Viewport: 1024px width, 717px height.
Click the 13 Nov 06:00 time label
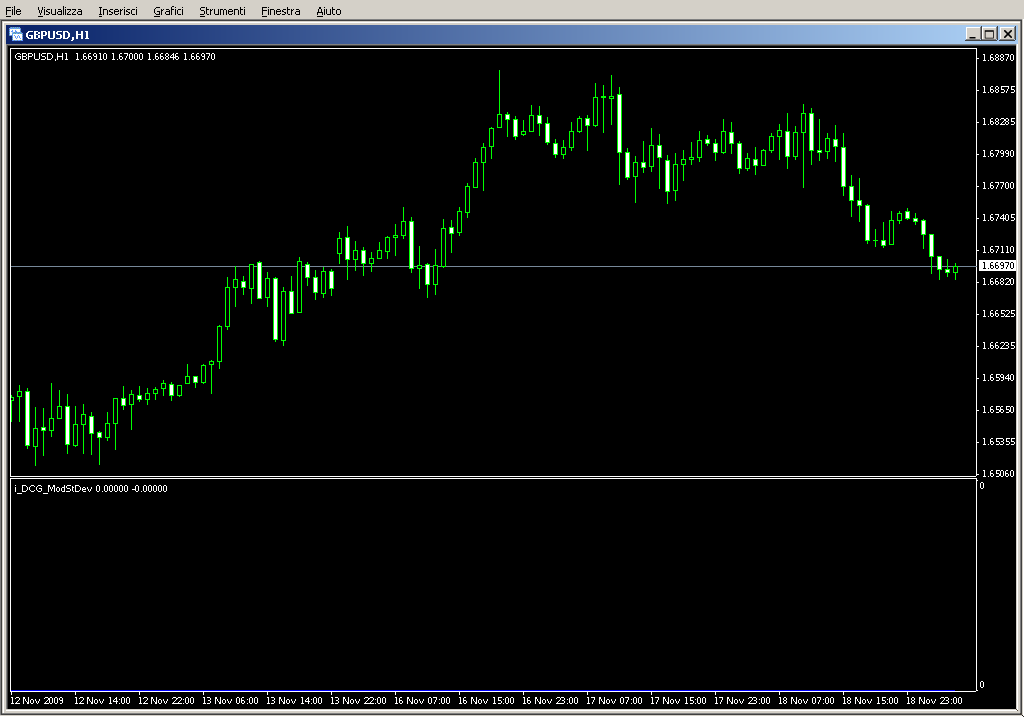231,701
